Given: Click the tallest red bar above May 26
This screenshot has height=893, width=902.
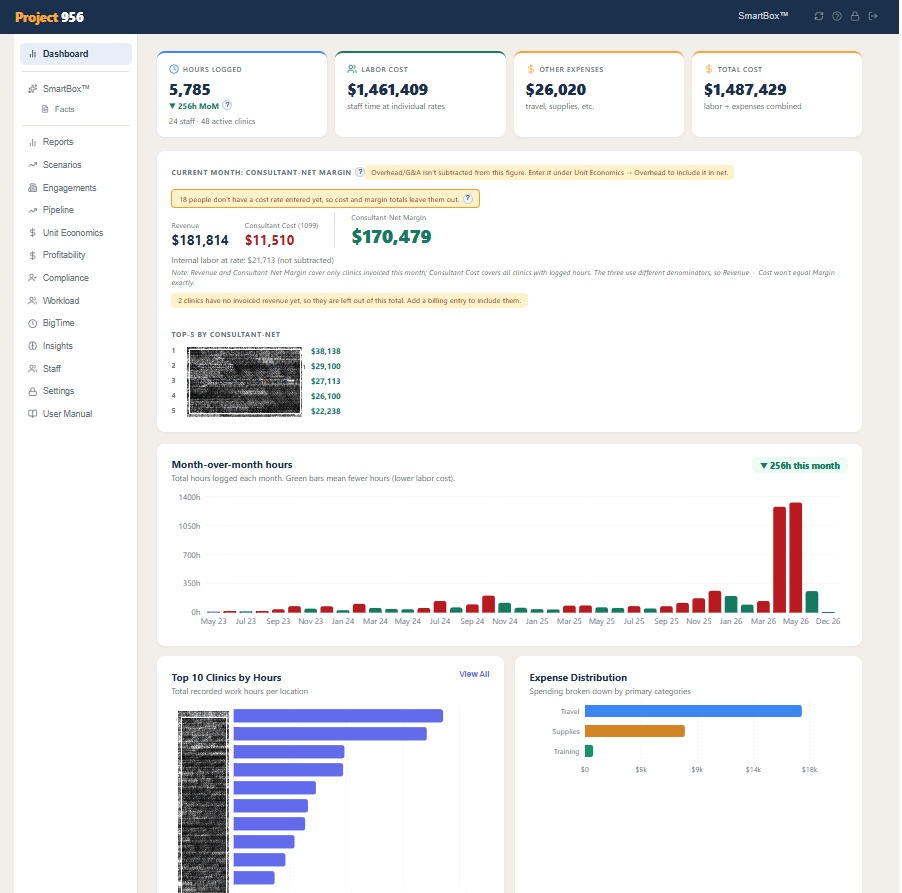Looking at the screenshot, I should [796, 558].
